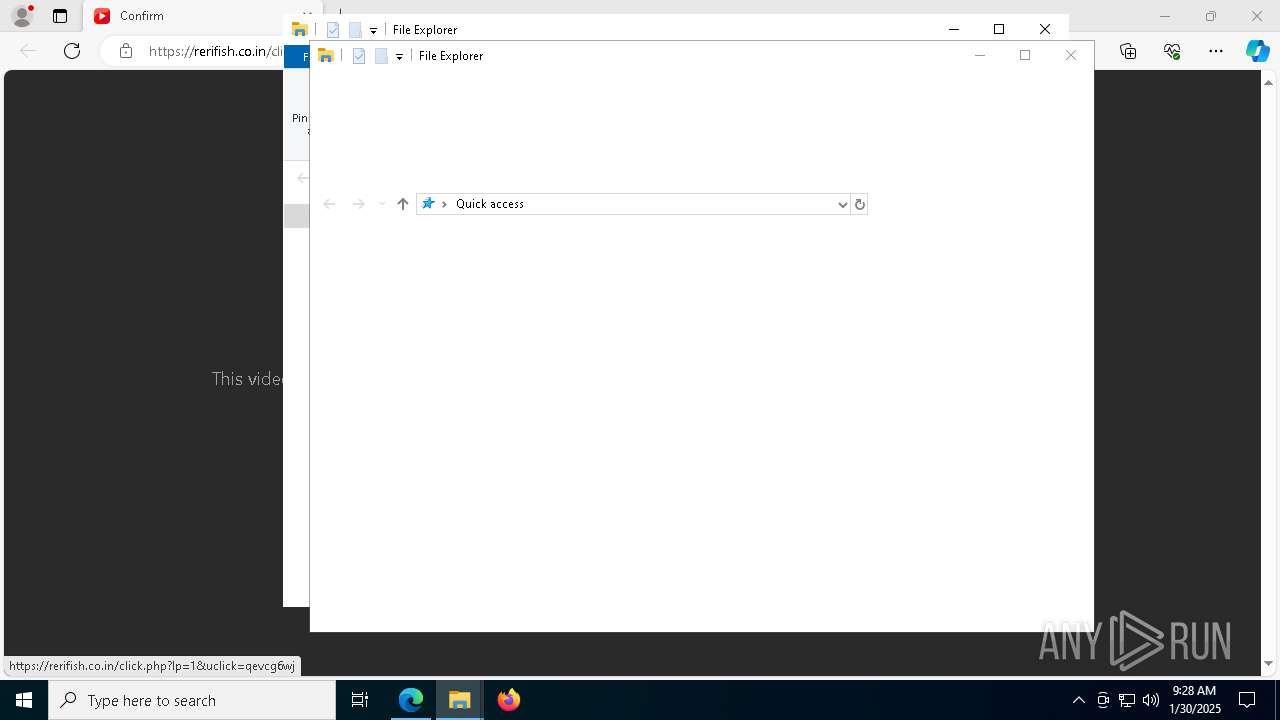Click Back arrow in front File Explorer

point(329,204)
